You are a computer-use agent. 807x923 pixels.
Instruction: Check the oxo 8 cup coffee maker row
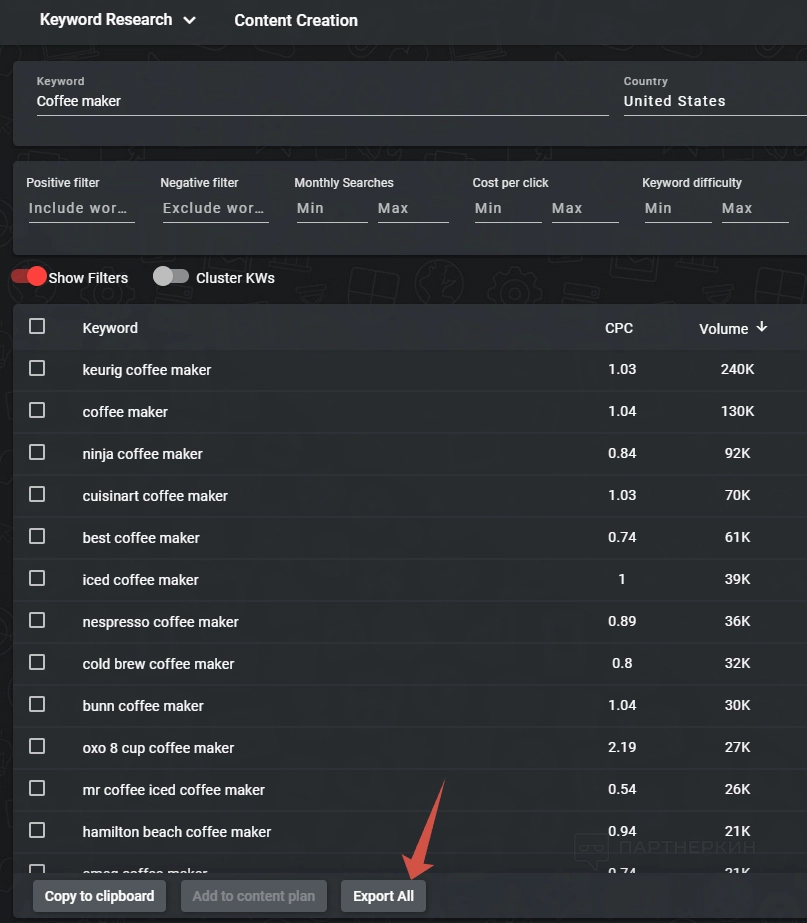pos(37,746)
